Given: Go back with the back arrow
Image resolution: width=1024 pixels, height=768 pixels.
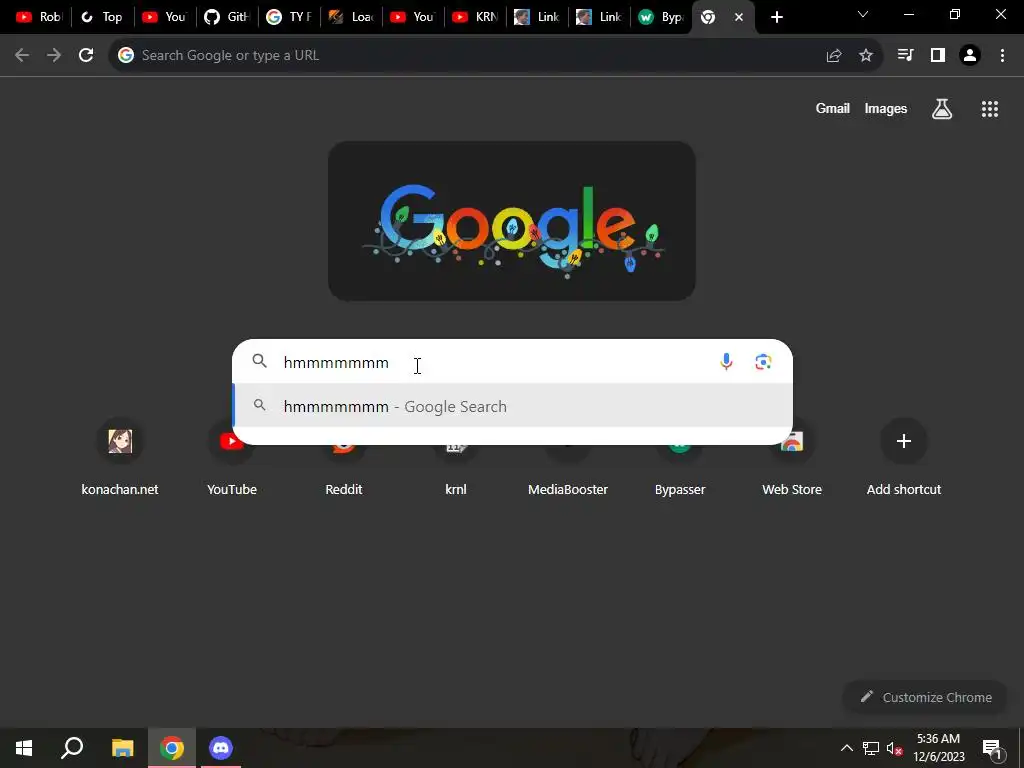Looking at the screenshot, I should [22, 56].
